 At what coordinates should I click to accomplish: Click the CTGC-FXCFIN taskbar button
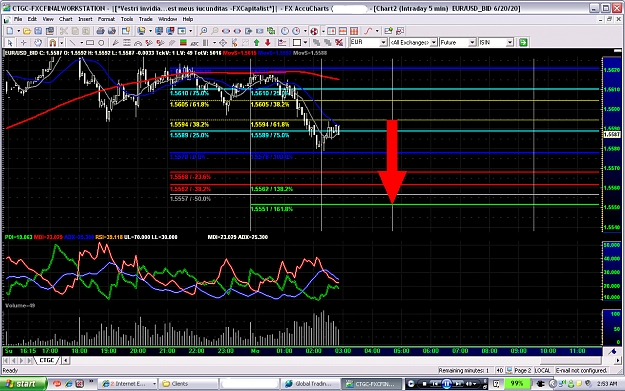373,384
